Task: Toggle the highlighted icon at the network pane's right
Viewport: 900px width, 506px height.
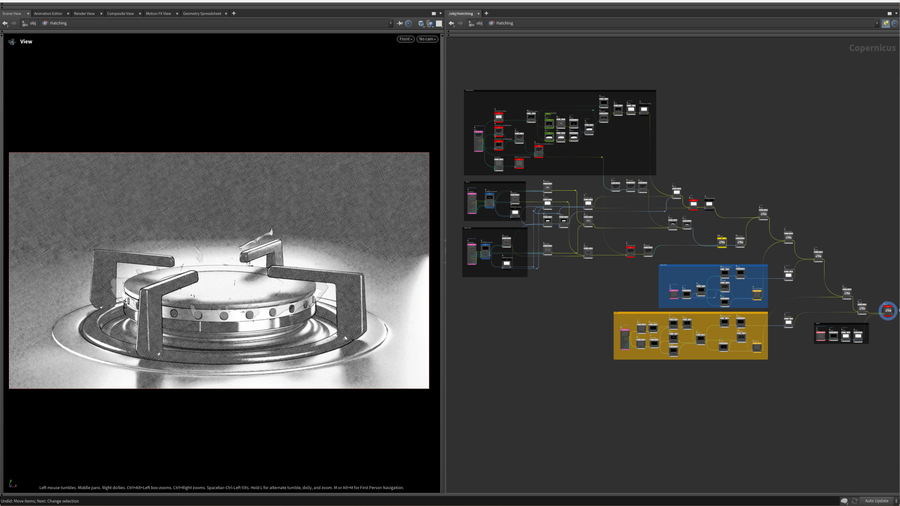Action: coord(885,23)
